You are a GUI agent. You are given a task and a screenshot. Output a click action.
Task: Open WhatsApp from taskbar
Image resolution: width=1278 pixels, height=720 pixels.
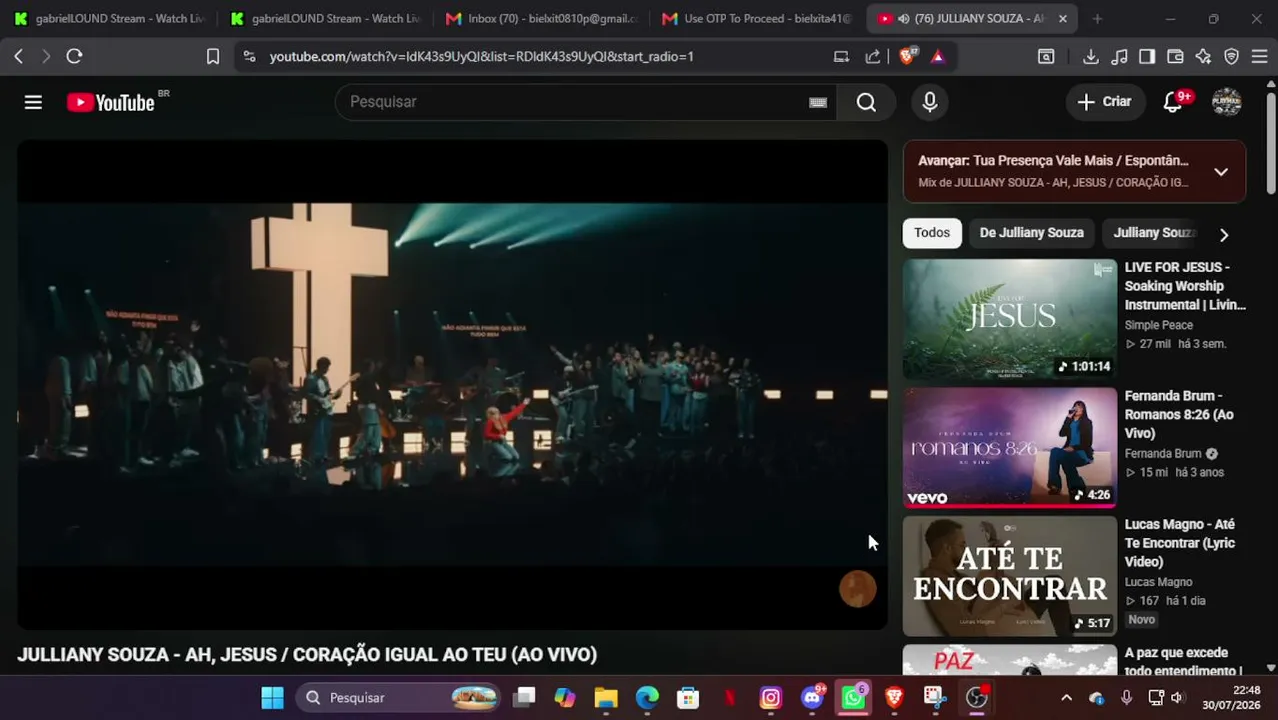point(853,697)
